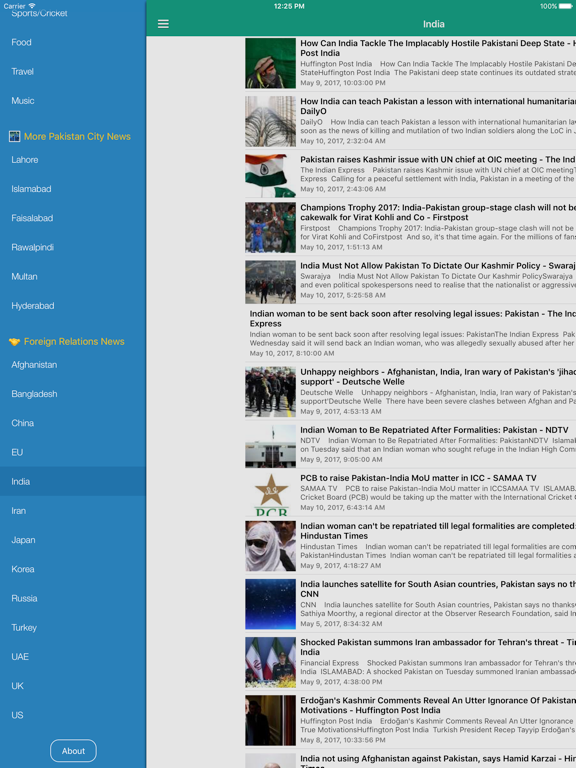Select the highlighted India menu item
This screenshot has height=768, width=576.
(72, 481)
